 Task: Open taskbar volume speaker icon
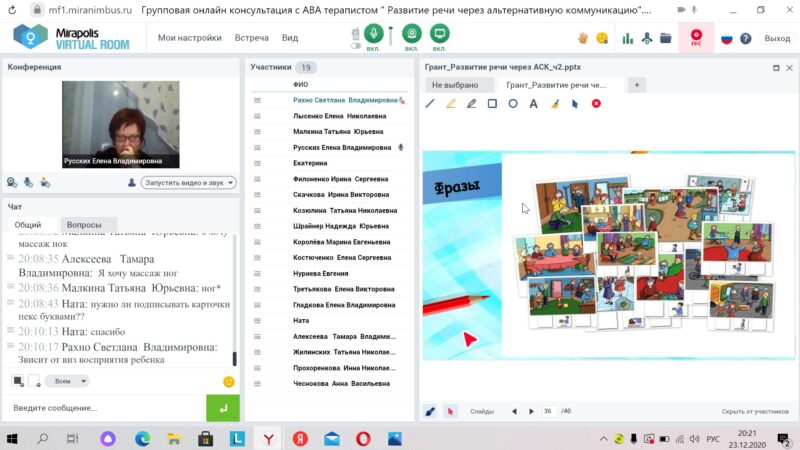(x=694, y=439)
